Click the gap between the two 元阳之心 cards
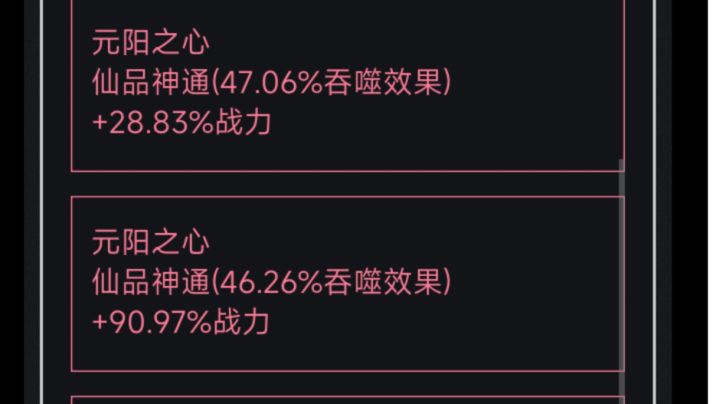This screenshot has width=720, height=404. pos(346,184)
